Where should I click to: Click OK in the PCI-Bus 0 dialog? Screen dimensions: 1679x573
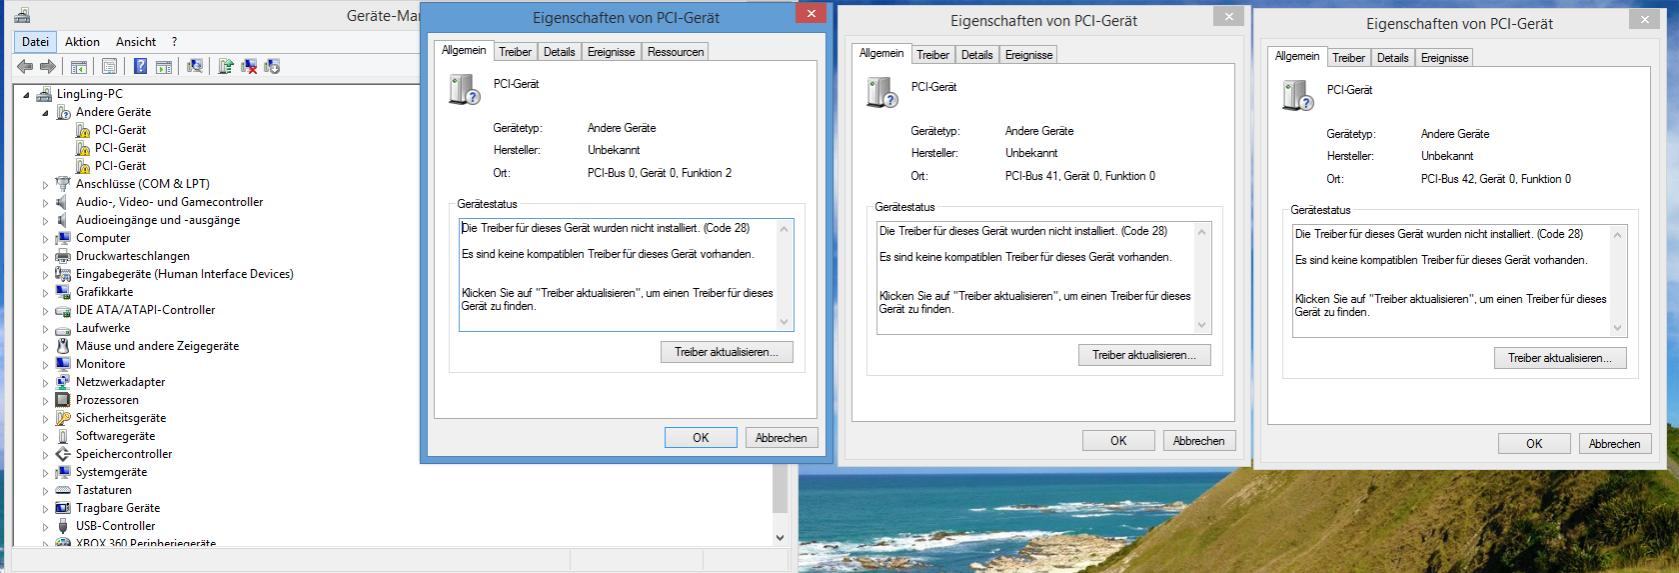coord(701,438)
